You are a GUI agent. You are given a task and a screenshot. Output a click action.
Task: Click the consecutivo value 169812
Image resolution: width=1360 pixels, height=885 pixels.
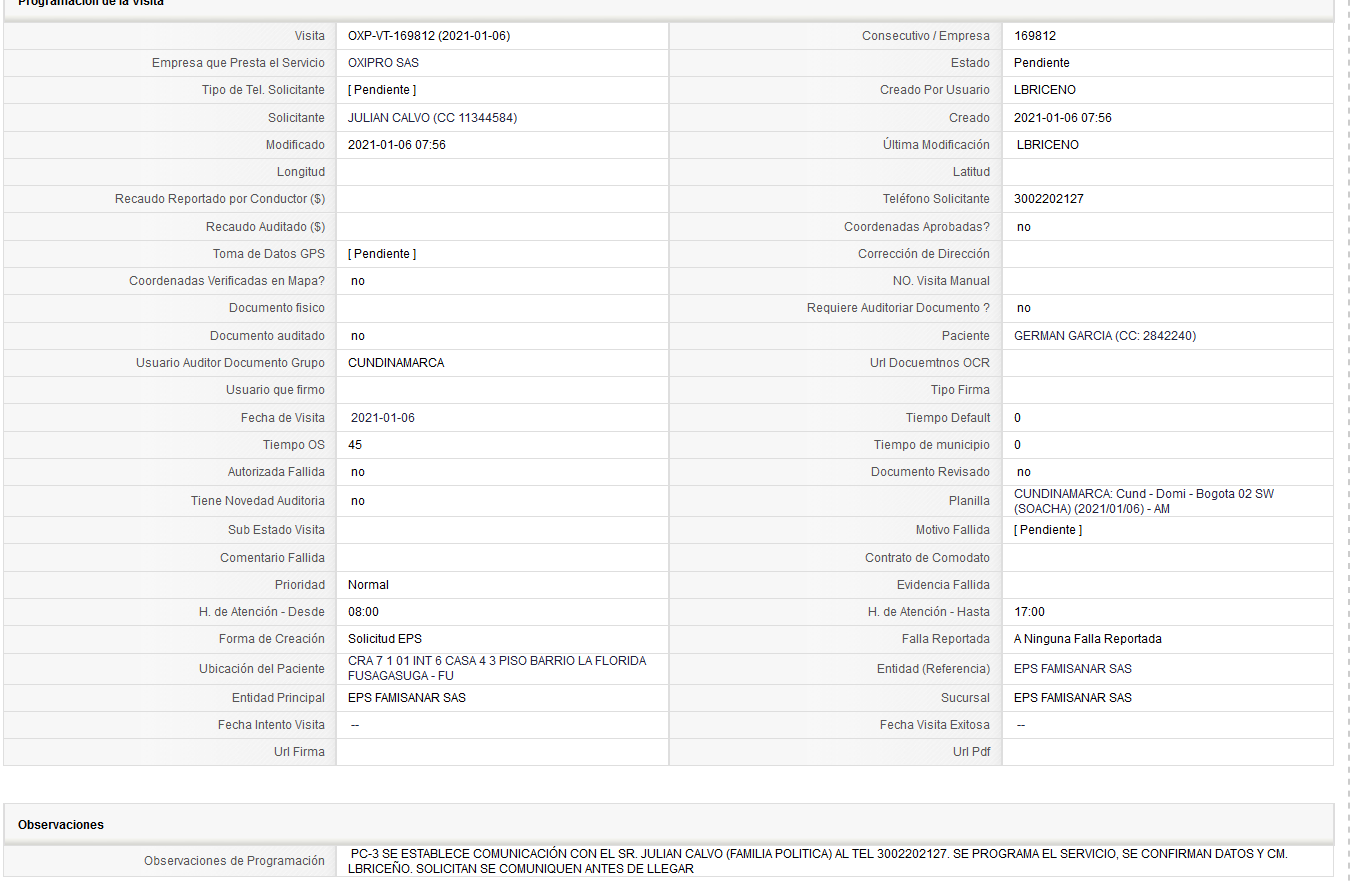(x=1035, y=36)
